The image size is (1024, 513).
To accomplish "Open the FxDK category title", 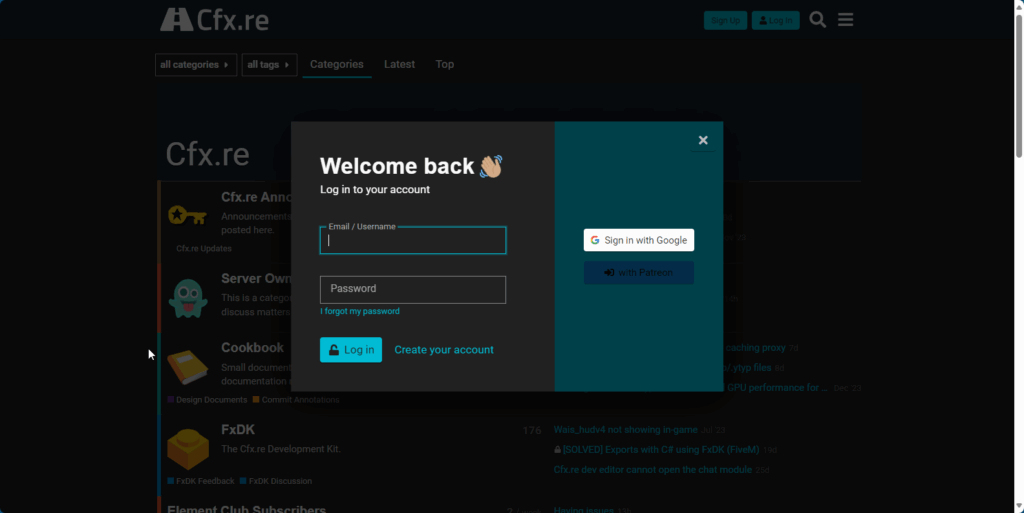I will click(x=238, y=429).
